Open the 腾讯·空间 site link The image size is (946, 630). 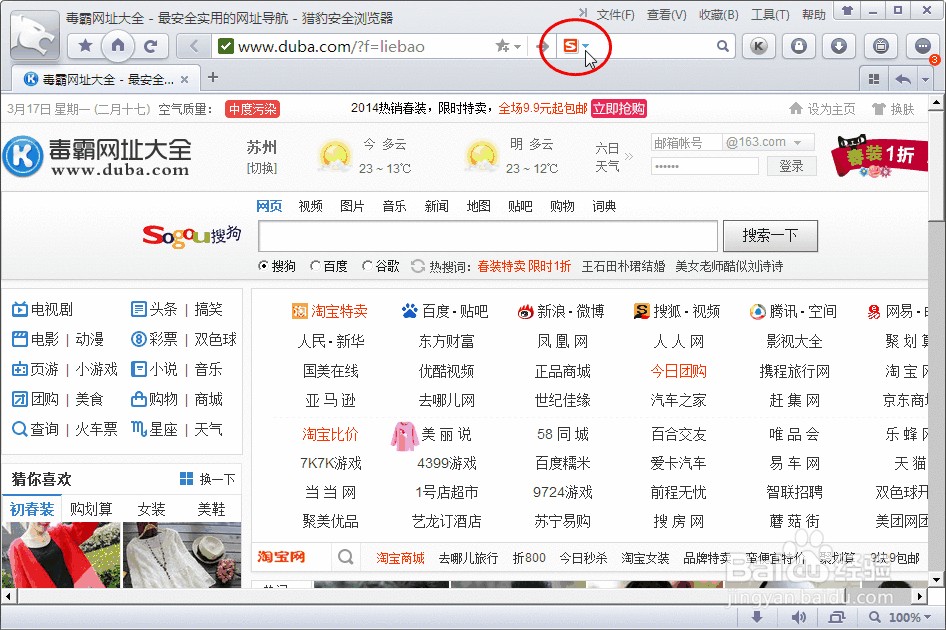(793, 311)
